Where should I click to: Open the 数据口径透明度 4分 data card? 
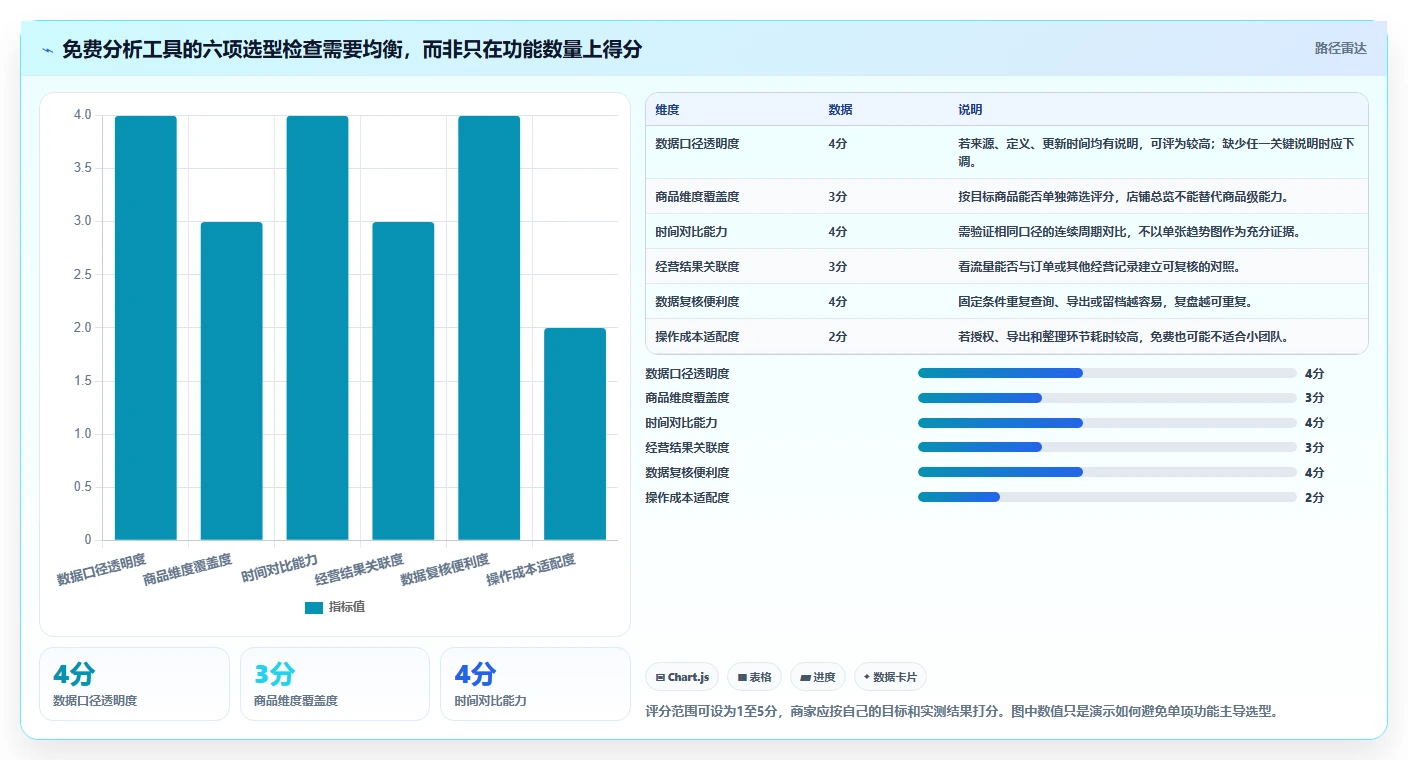tap(134, 684)
